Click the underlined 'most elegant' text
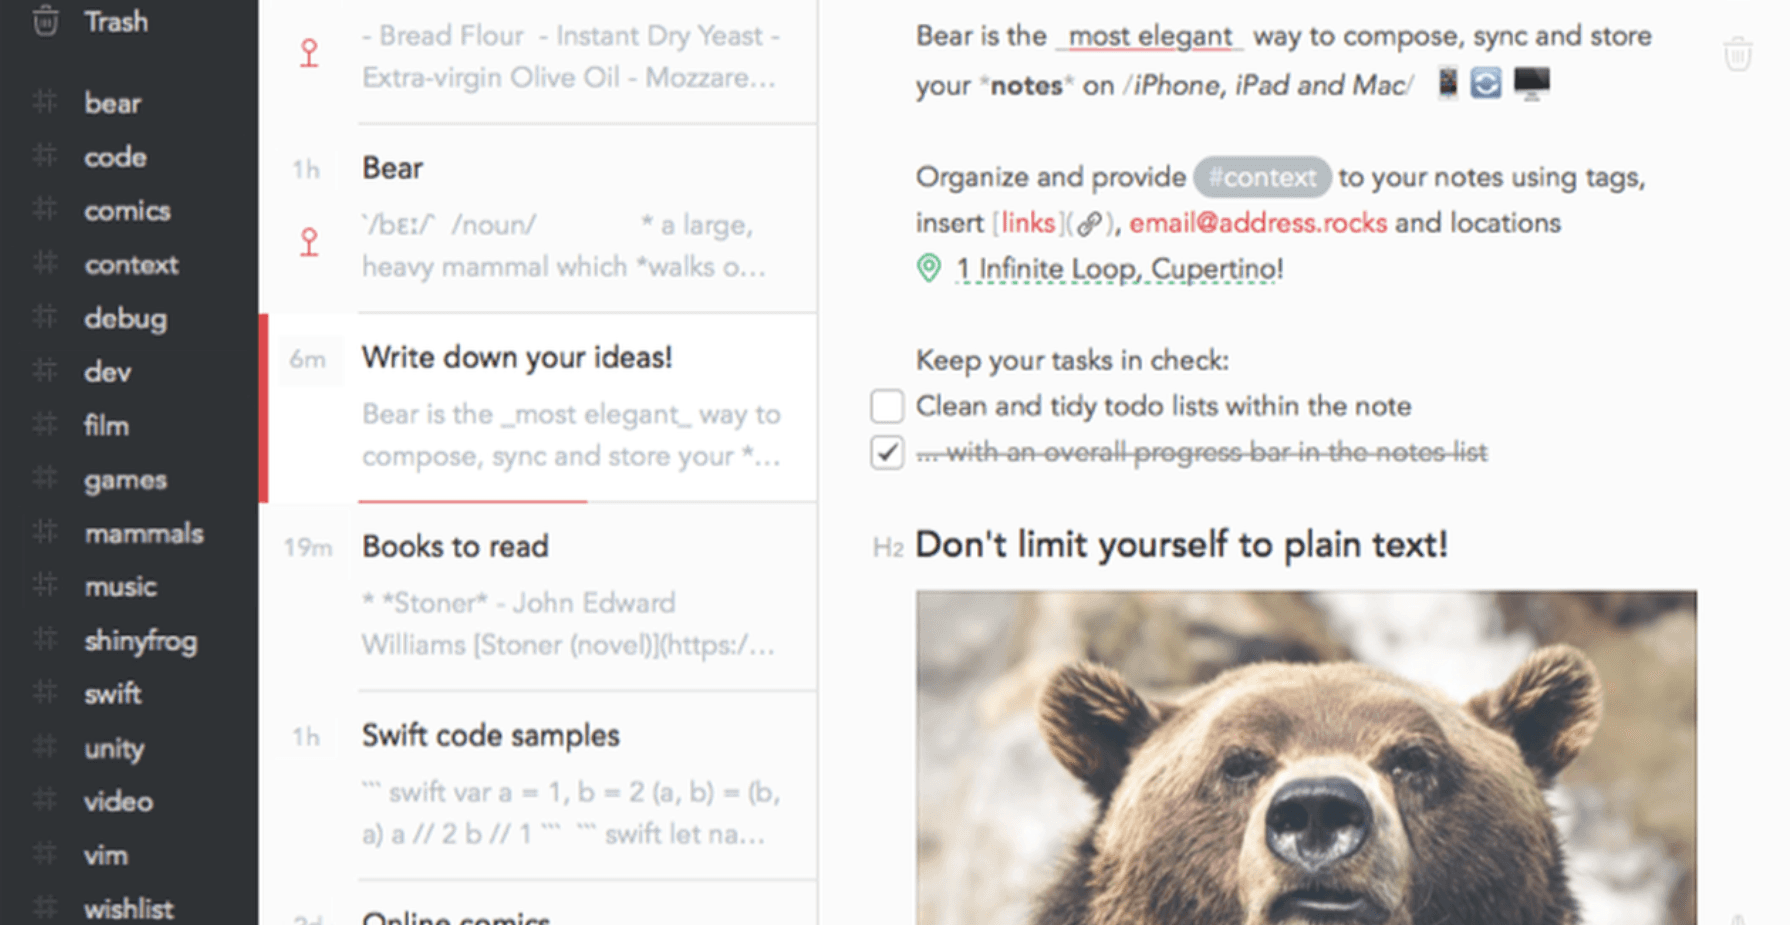1790x925 pixels. click(x=1150, y=36)
